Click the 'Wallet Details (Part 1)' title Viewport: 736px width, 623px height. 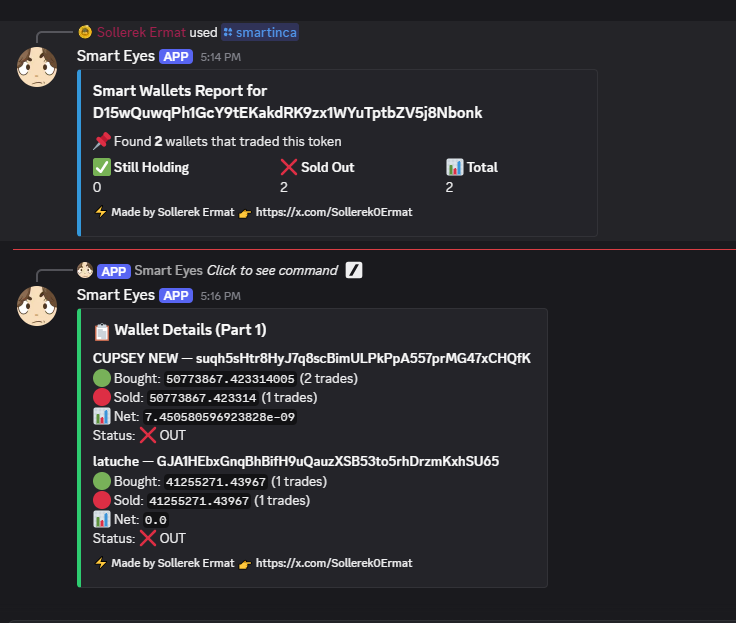pos(190,330)
